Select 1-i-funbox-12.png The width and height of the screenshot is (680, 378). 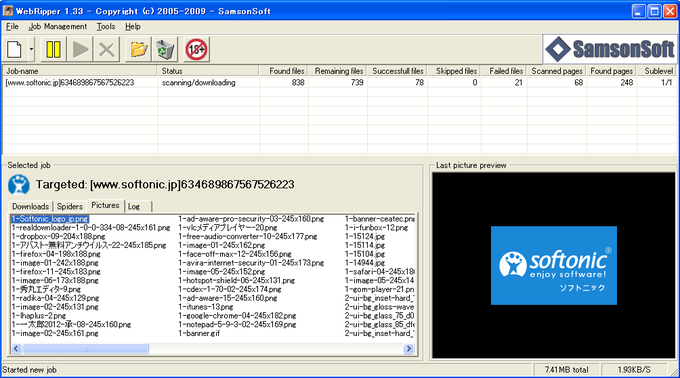[x=376, y=228]
